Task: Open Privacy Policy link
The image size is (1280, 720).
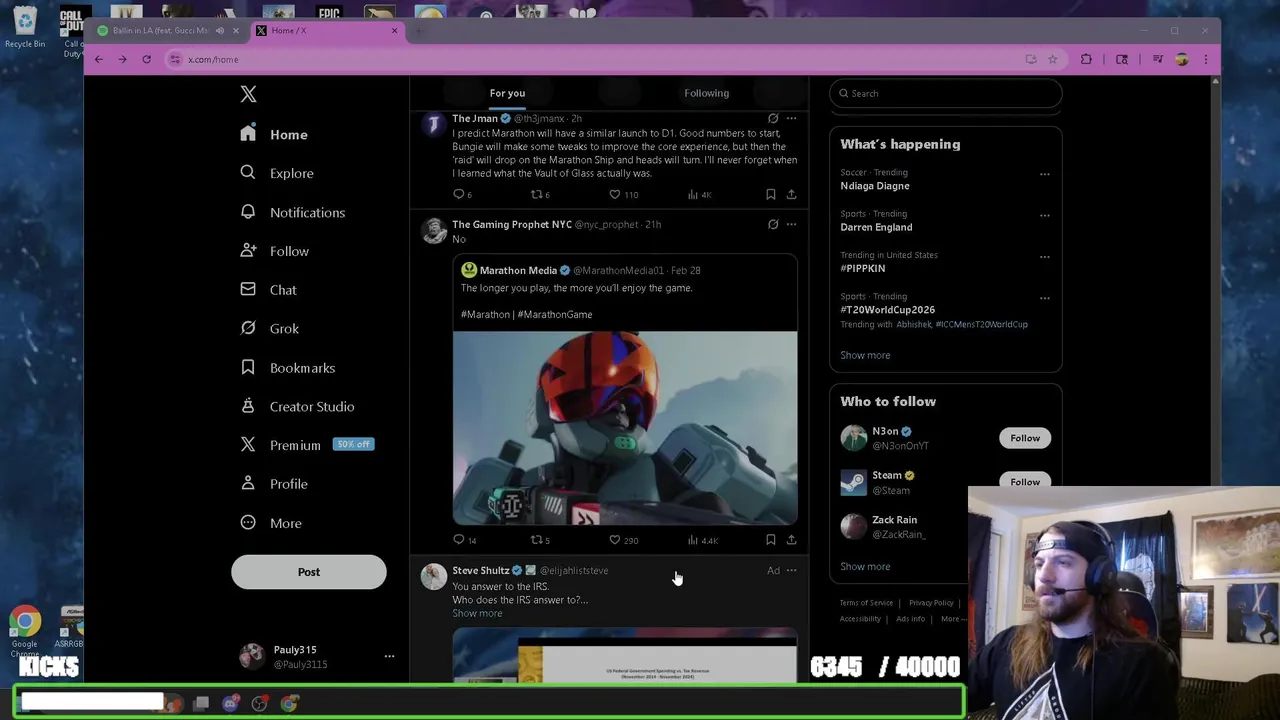Action: (931, 603)
